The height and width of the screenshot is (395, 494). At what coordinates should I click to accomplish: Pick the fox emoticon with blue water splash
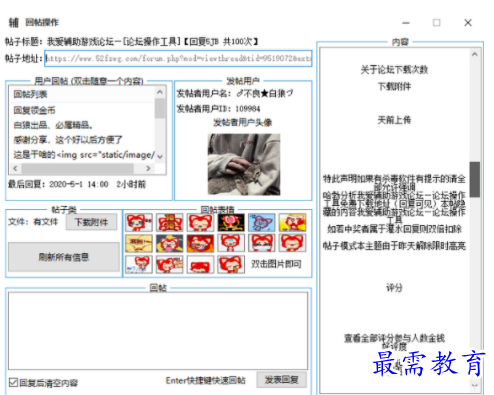[139, 264]
